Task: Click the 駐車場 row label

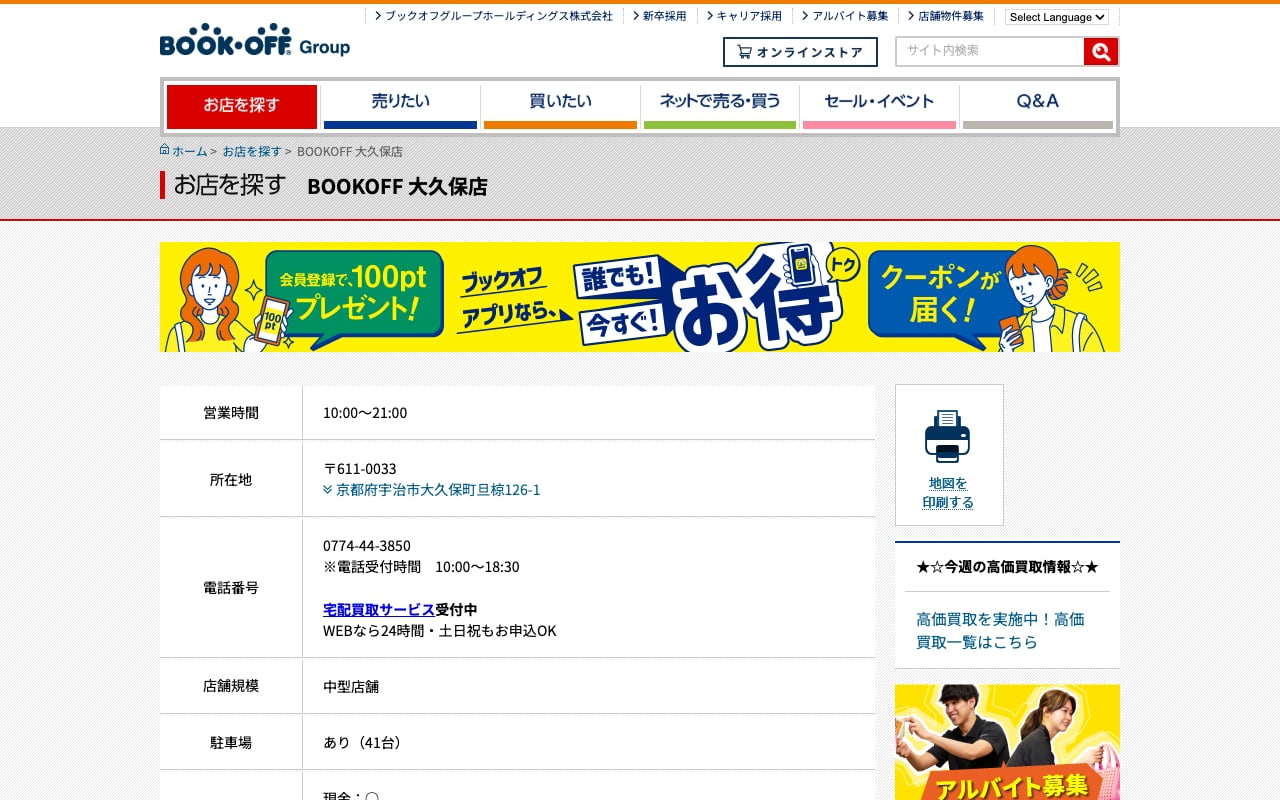Action: [231, 743]
